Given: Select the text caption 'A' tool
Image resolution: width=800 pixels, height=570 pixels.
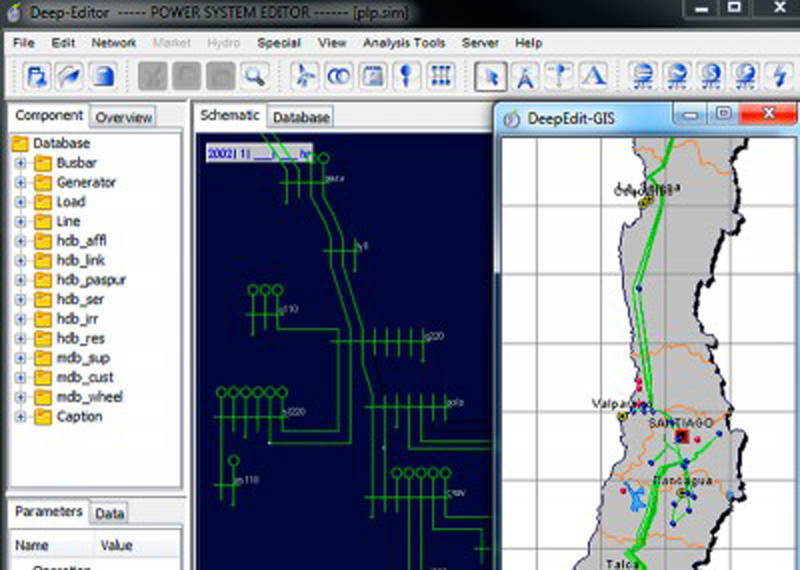Looking at the screenshot, I should [x=595, y=76].
